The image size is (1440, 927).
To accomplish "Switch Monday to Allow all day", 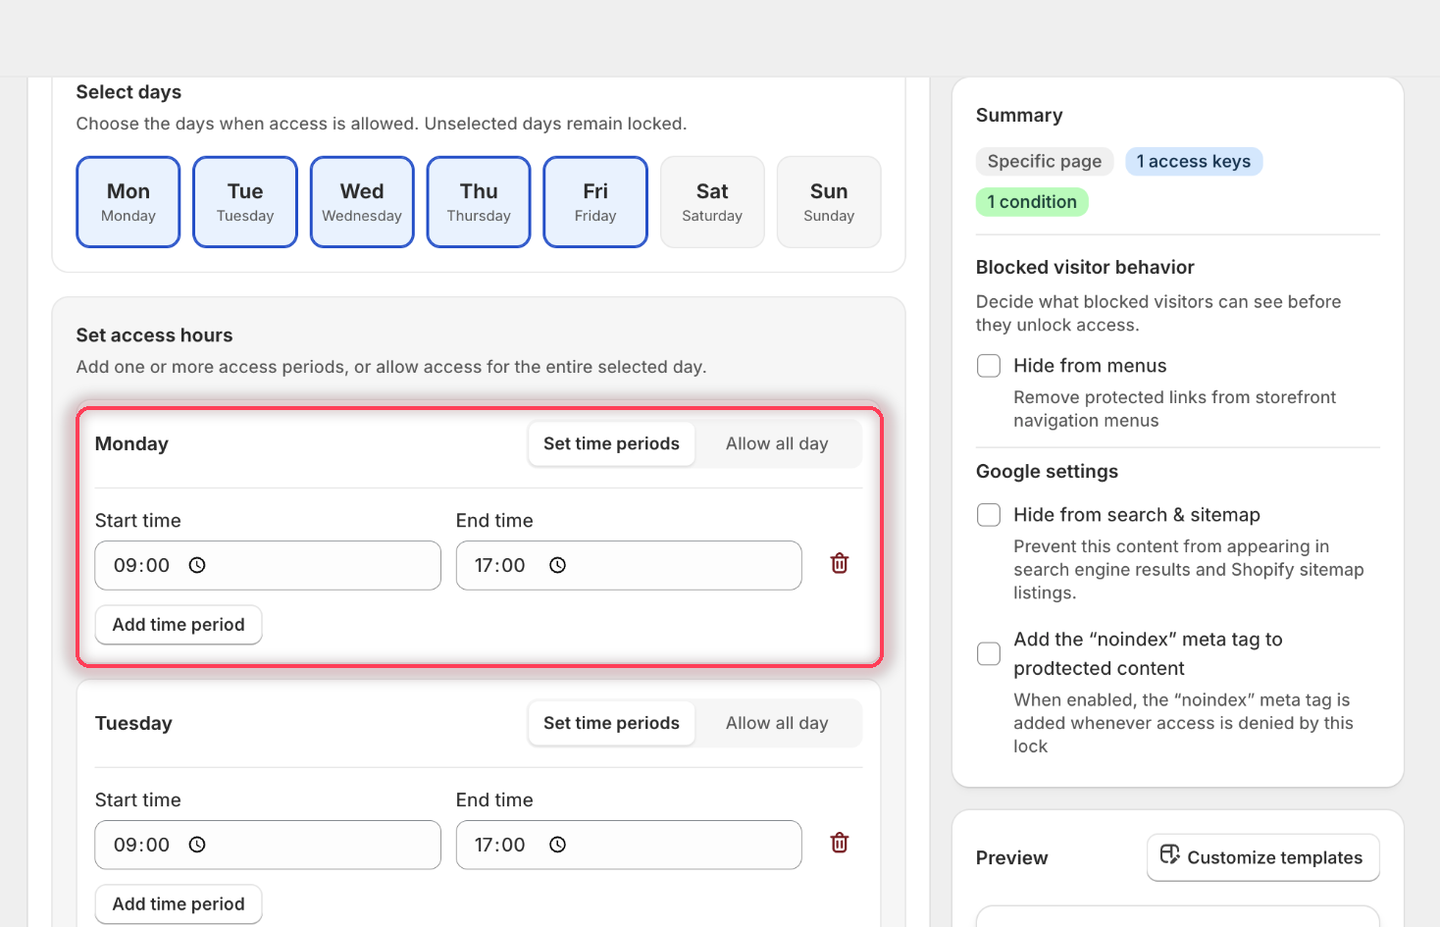I will pyautogui.click(x=777, y=444).
